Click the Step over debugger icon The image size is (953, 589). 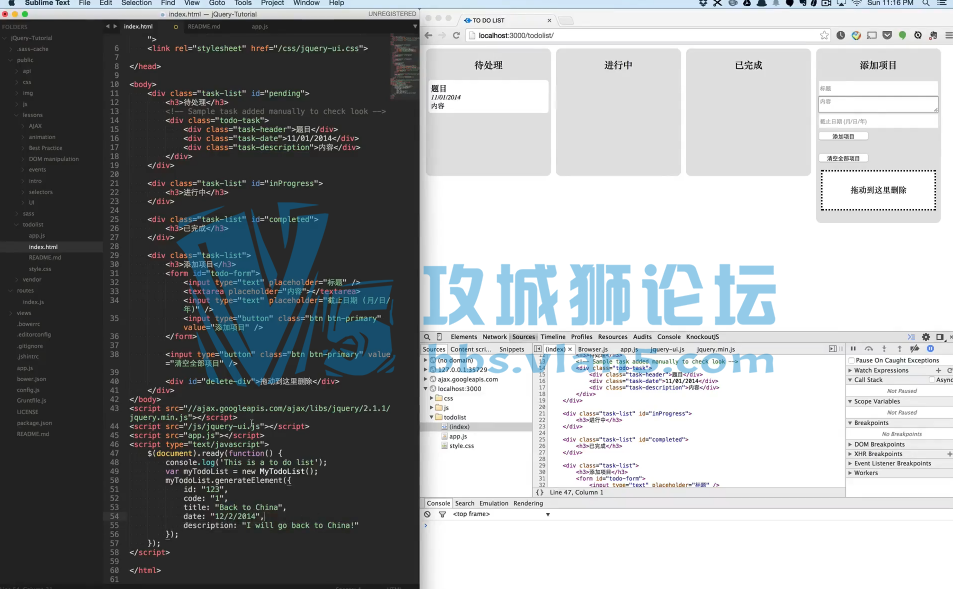pyautogui.click(x=869, y=349)
